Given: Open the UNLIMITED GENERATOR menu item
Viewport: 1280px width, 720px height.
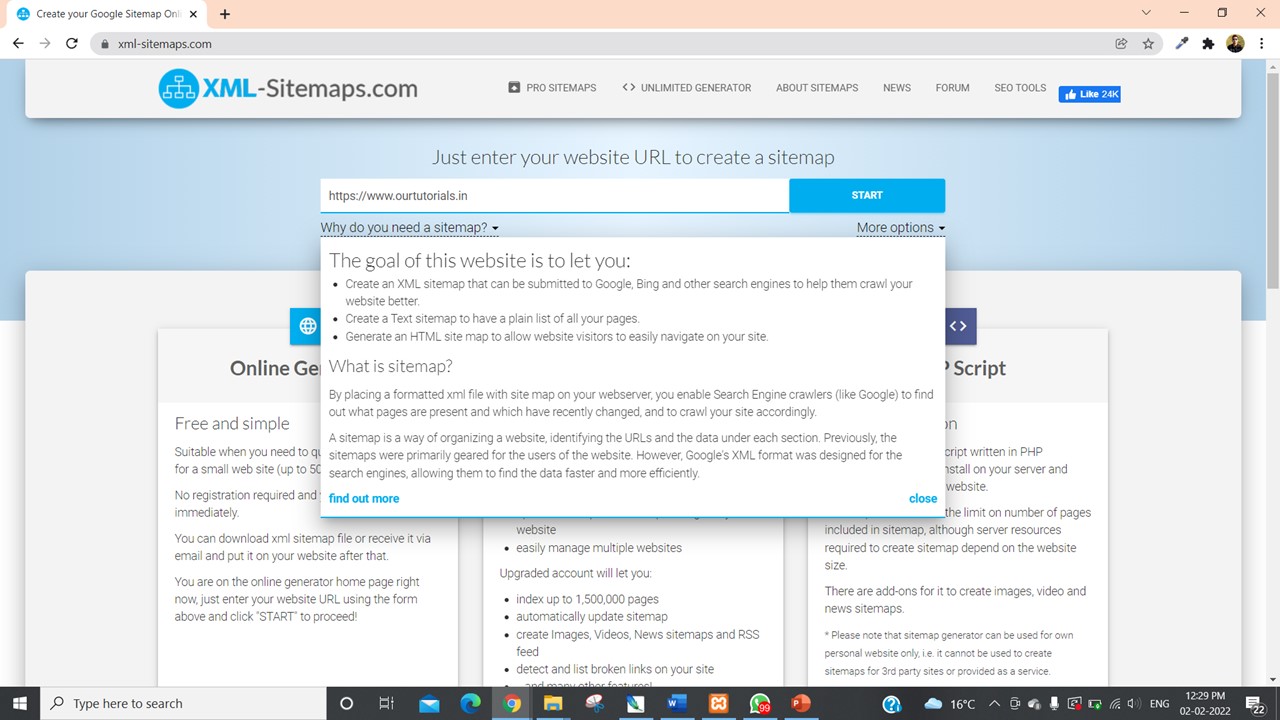Looking at the screenshot, I should [x=686, y=88].
